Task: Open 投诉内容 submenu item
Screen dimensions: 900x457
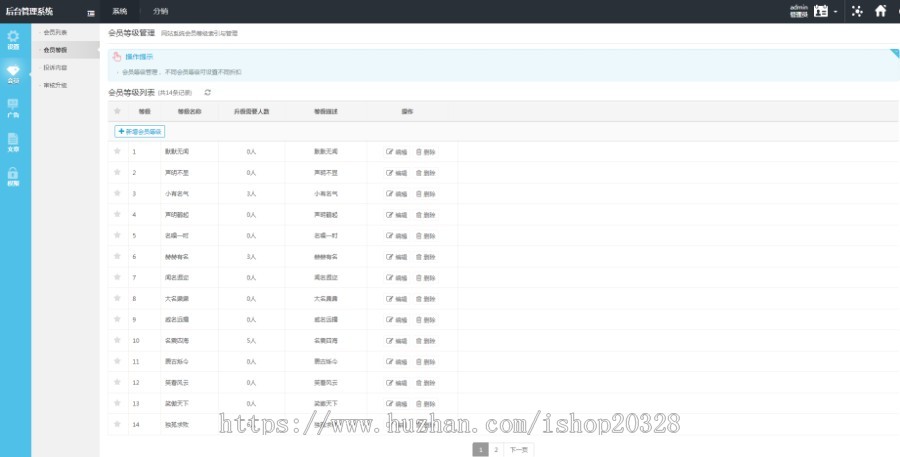Action: (55, 68)
